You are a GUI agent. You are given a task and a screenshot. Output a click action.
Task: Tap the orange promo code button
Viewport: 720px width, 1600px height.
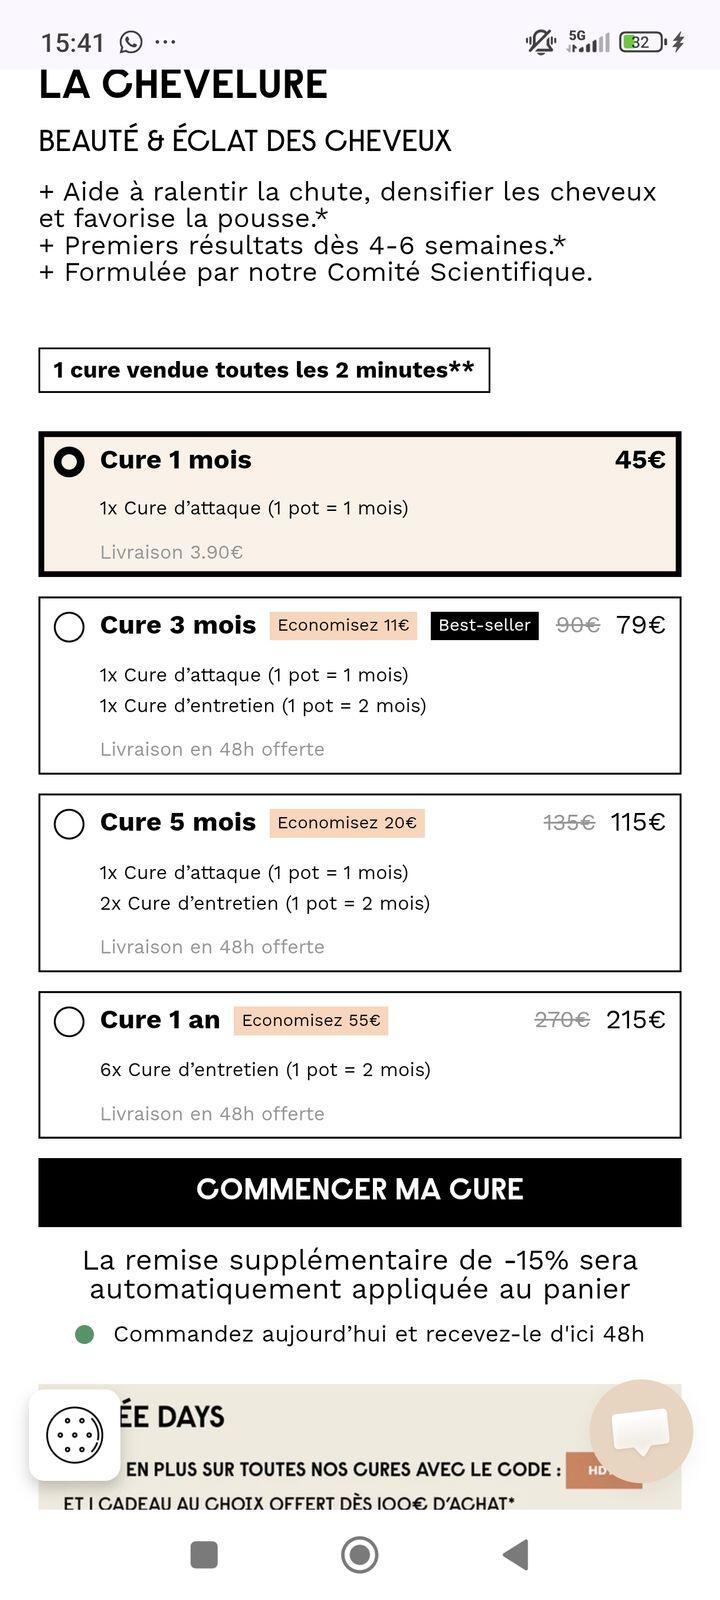coord(603,1470)
